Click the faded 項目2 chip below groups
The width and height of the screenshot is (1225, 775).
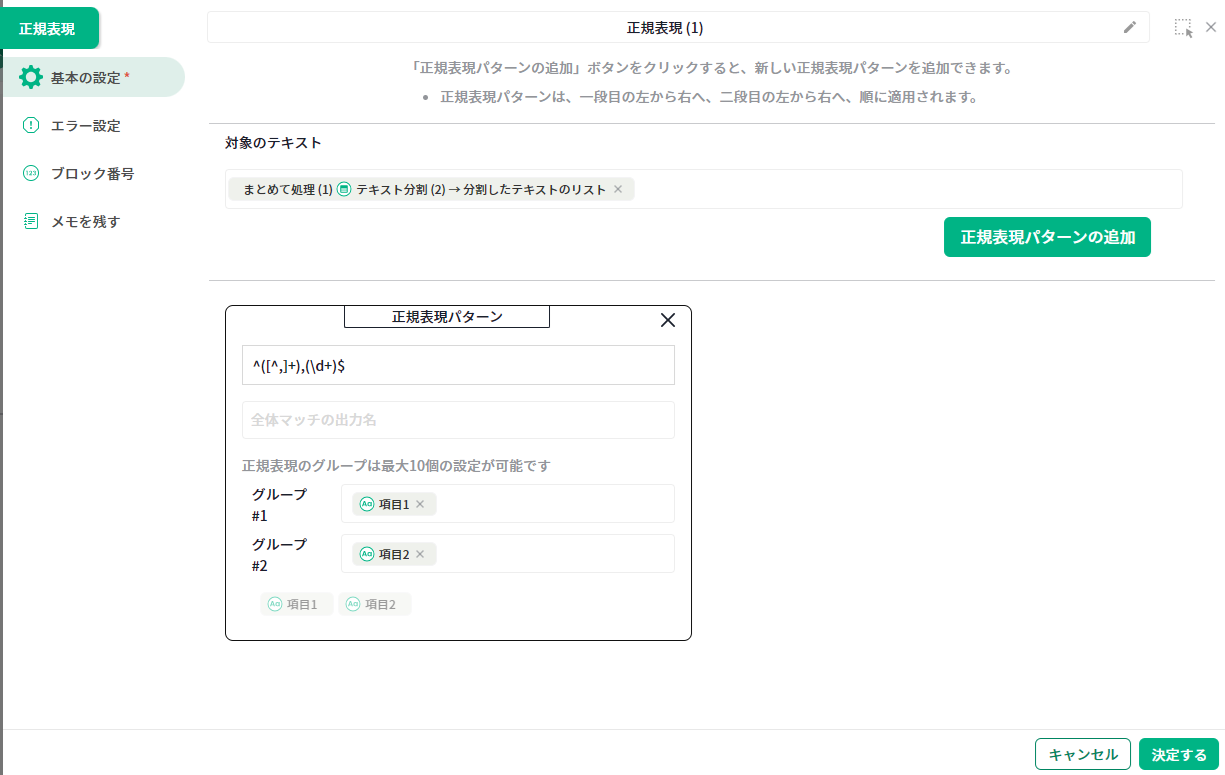tap(374, 604)
